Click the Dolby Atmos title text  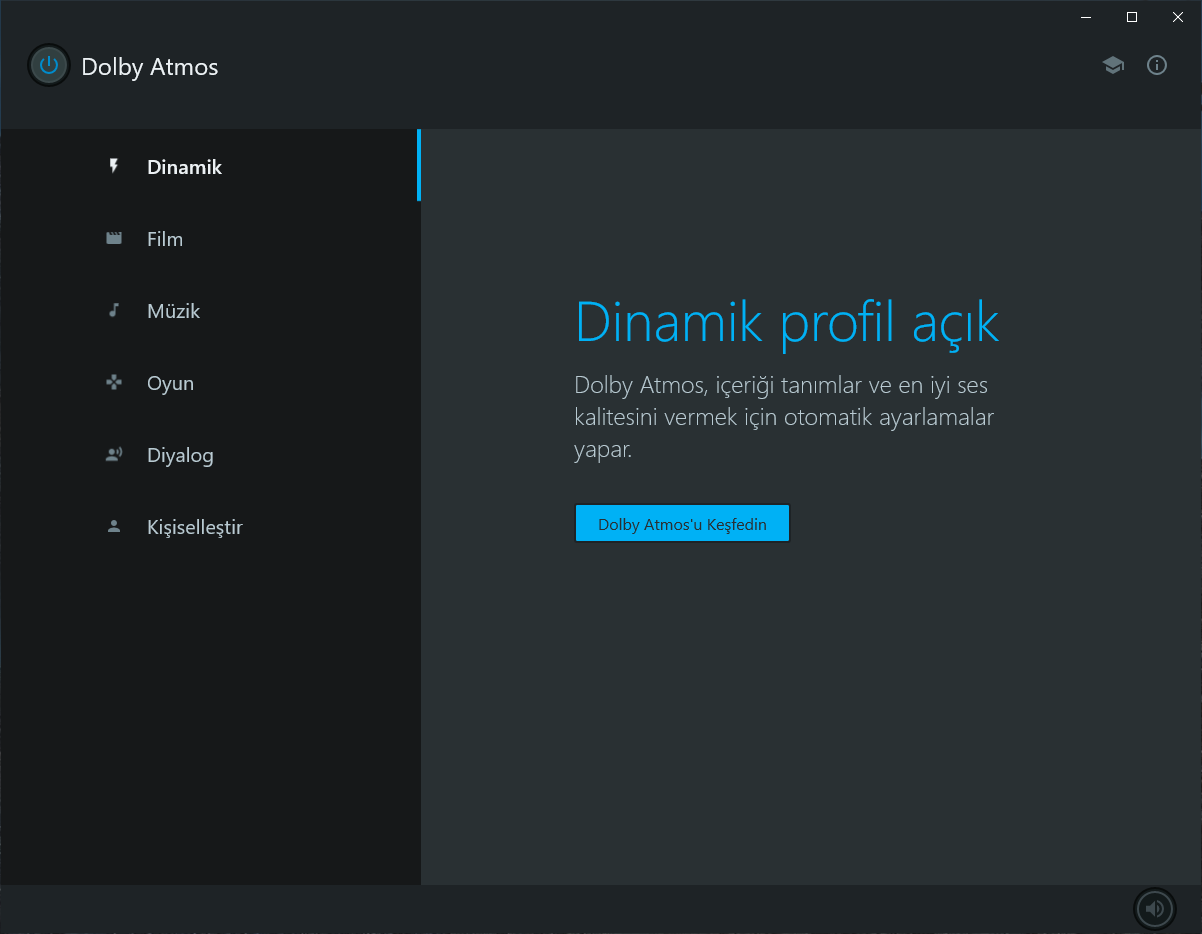click(150, 67)
